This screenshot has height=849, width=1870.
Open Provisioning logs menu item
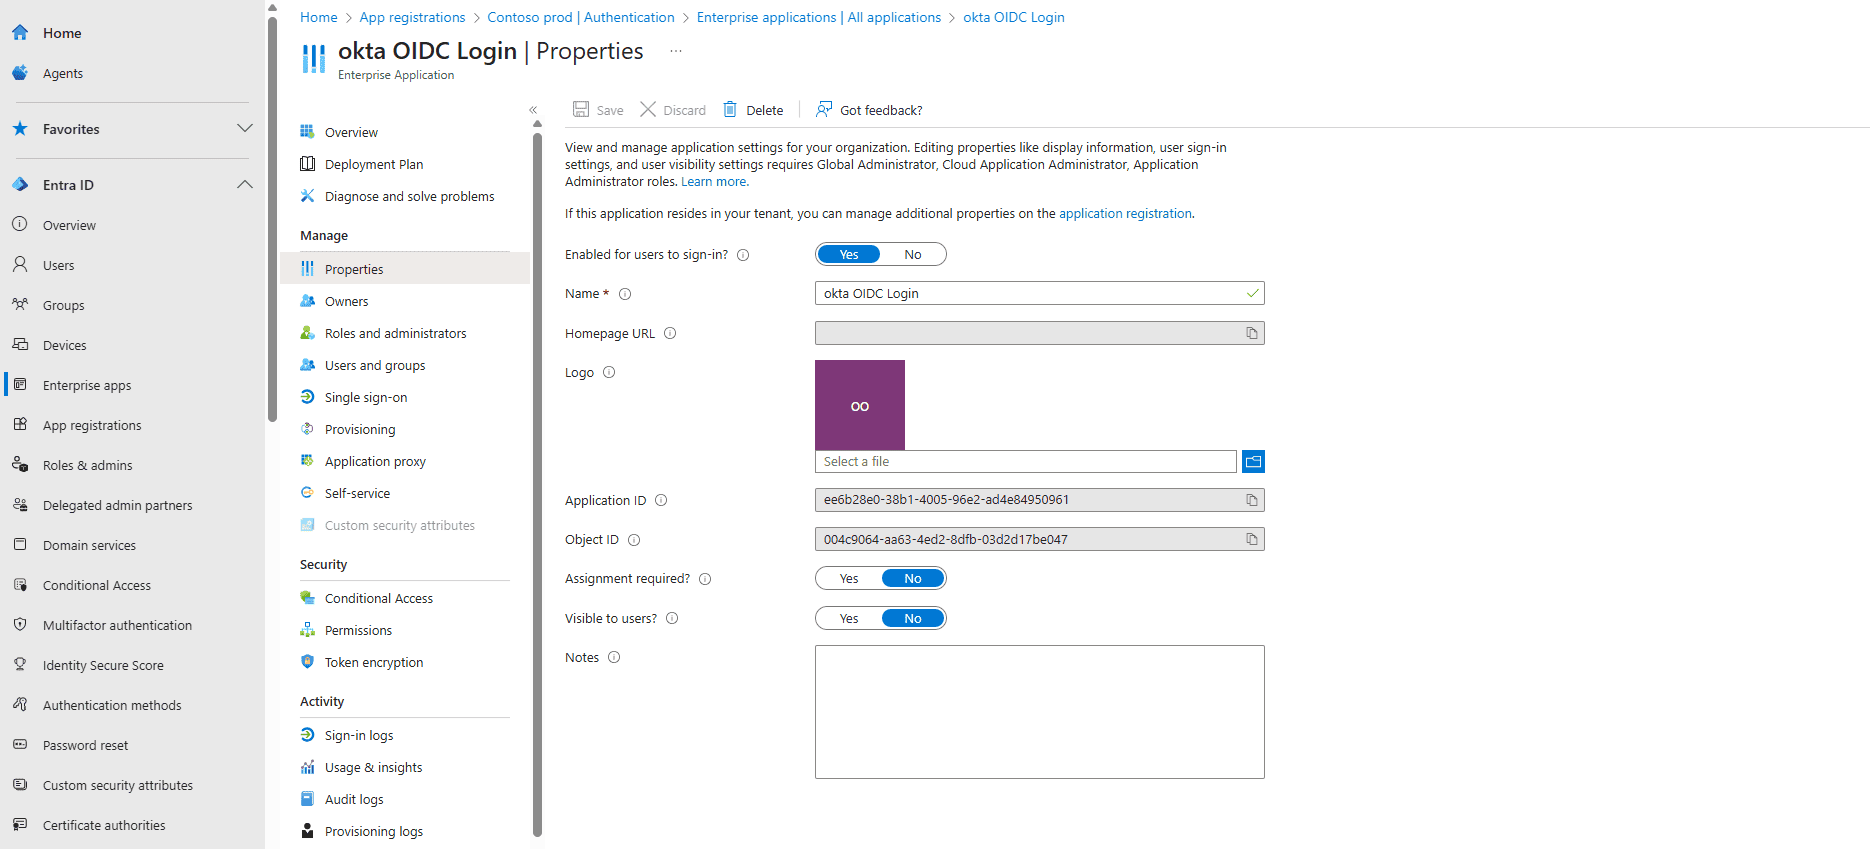(x=405, y=831)
